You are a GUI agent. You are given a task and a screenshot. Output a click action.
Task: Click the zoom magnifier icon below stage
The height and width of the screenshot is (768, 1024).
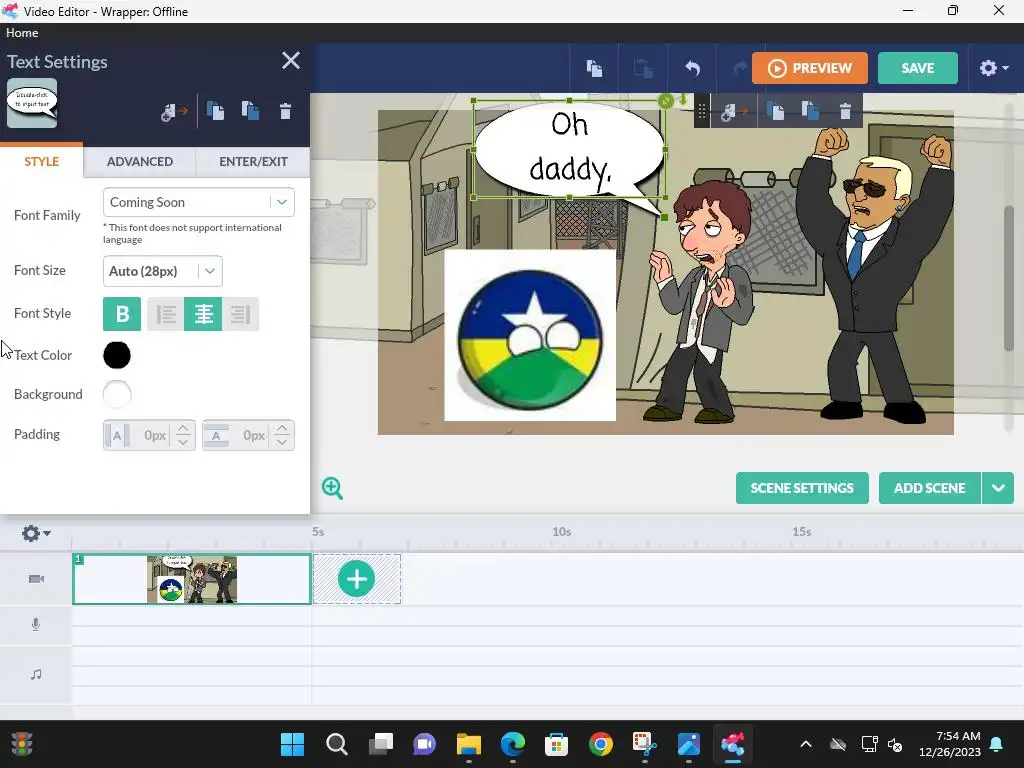[x=332, y=488]
